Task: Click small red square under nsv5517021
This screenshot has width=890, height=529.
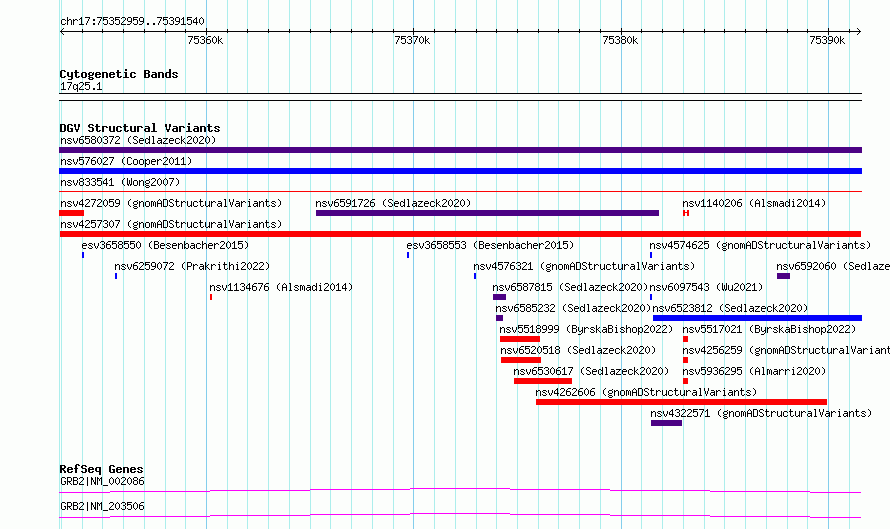Action: point(686,339)
